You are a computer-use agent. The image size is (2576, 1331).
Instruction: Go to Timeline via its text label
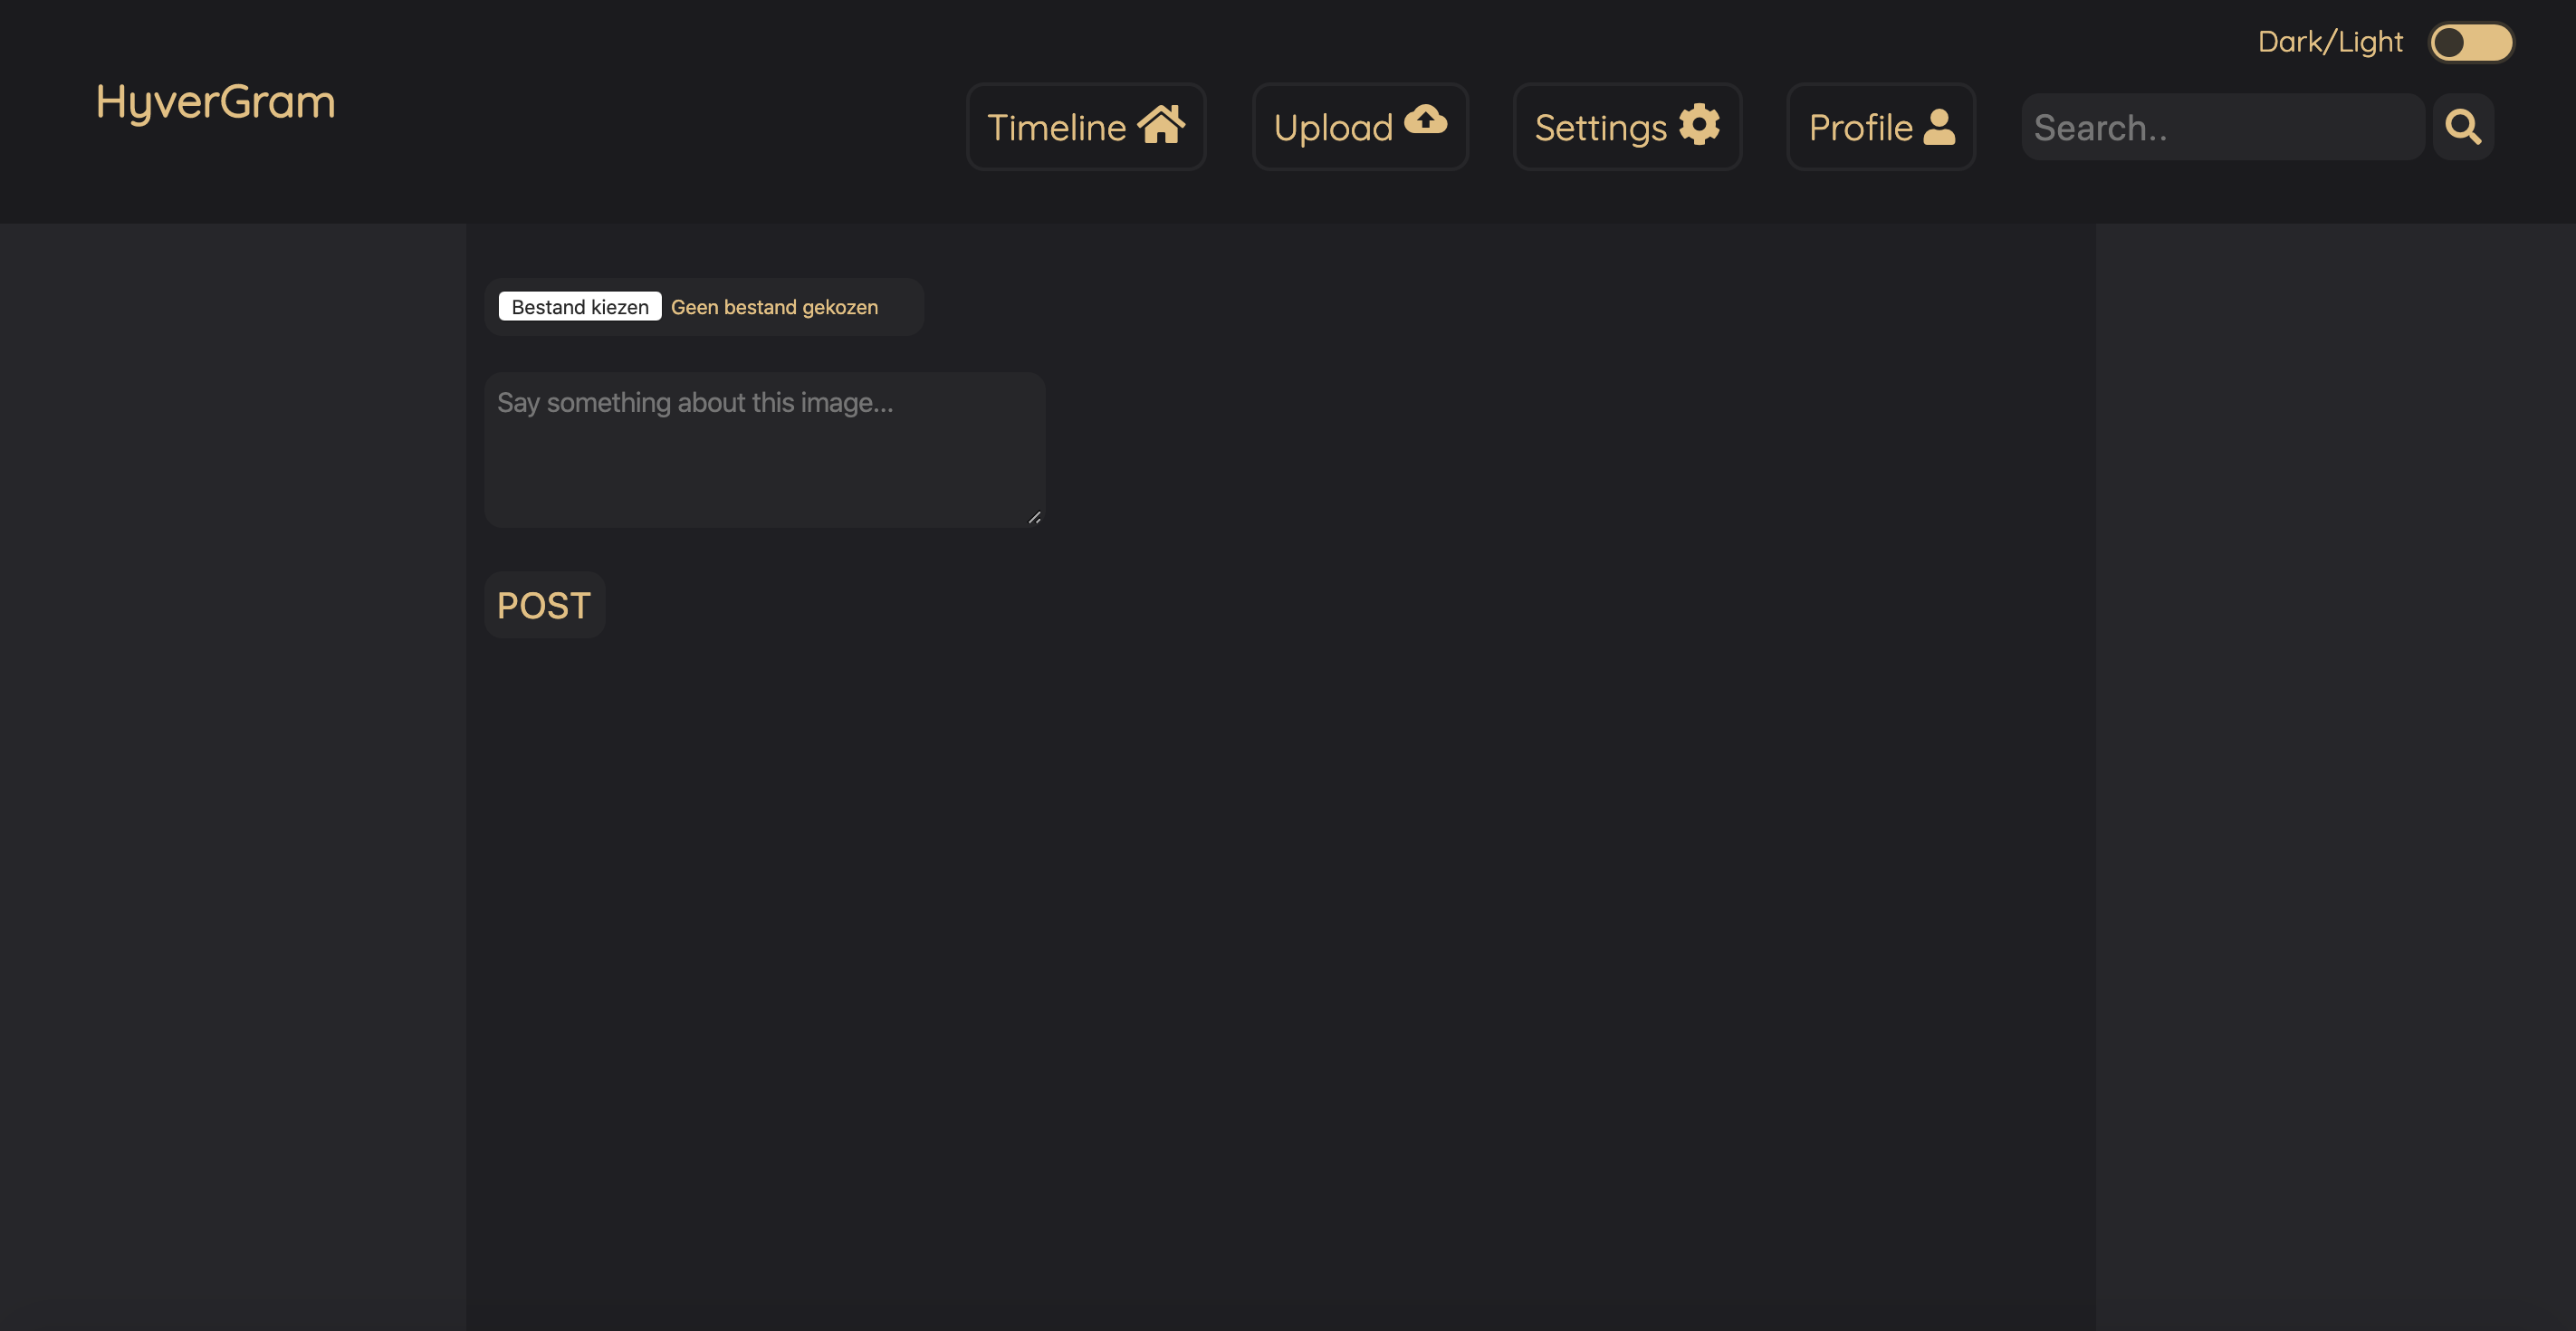tap(1056, 128)
